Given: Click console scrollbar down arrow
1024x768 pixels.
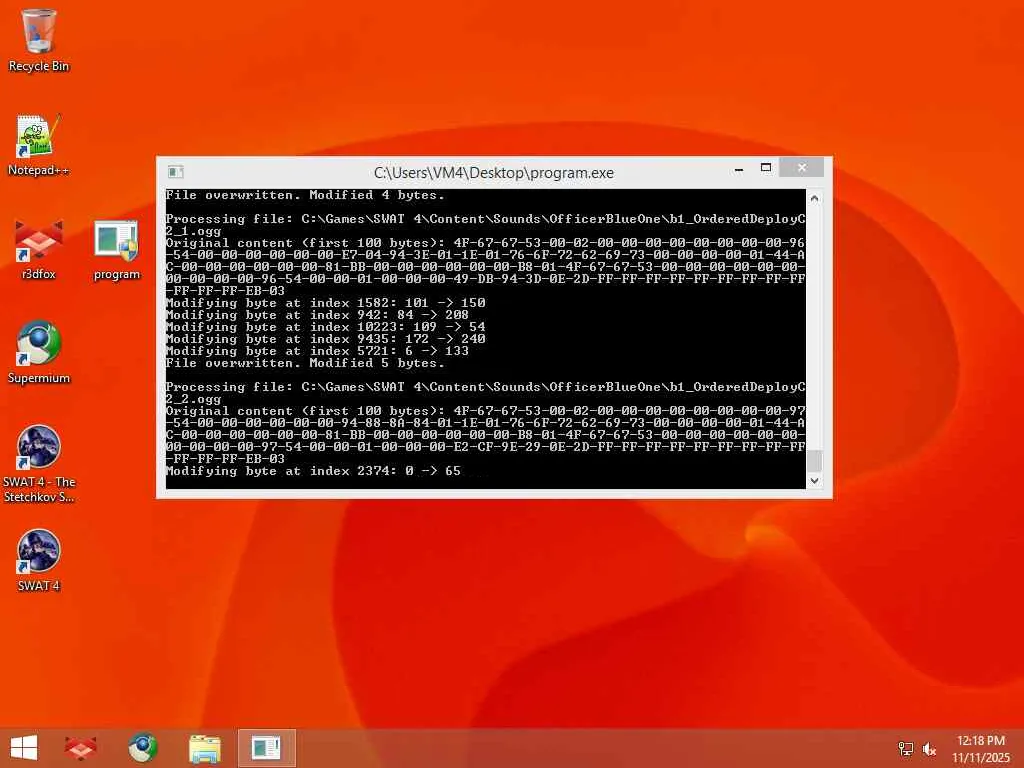Looking at the screenshot, I should coord(814,481).
